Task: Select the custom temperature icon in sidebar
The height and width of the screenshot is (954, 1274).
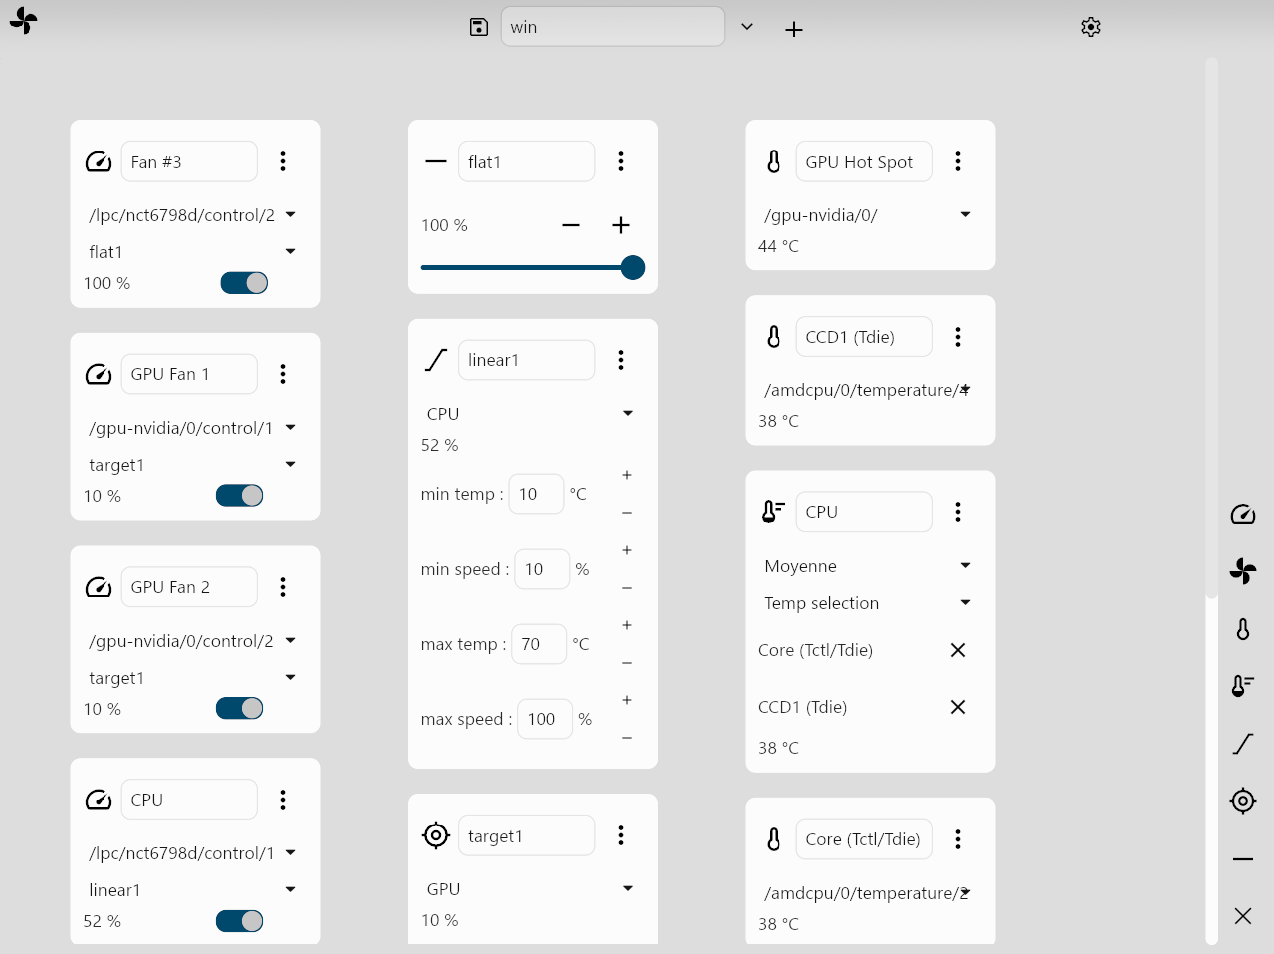Action: [1243, 686]
